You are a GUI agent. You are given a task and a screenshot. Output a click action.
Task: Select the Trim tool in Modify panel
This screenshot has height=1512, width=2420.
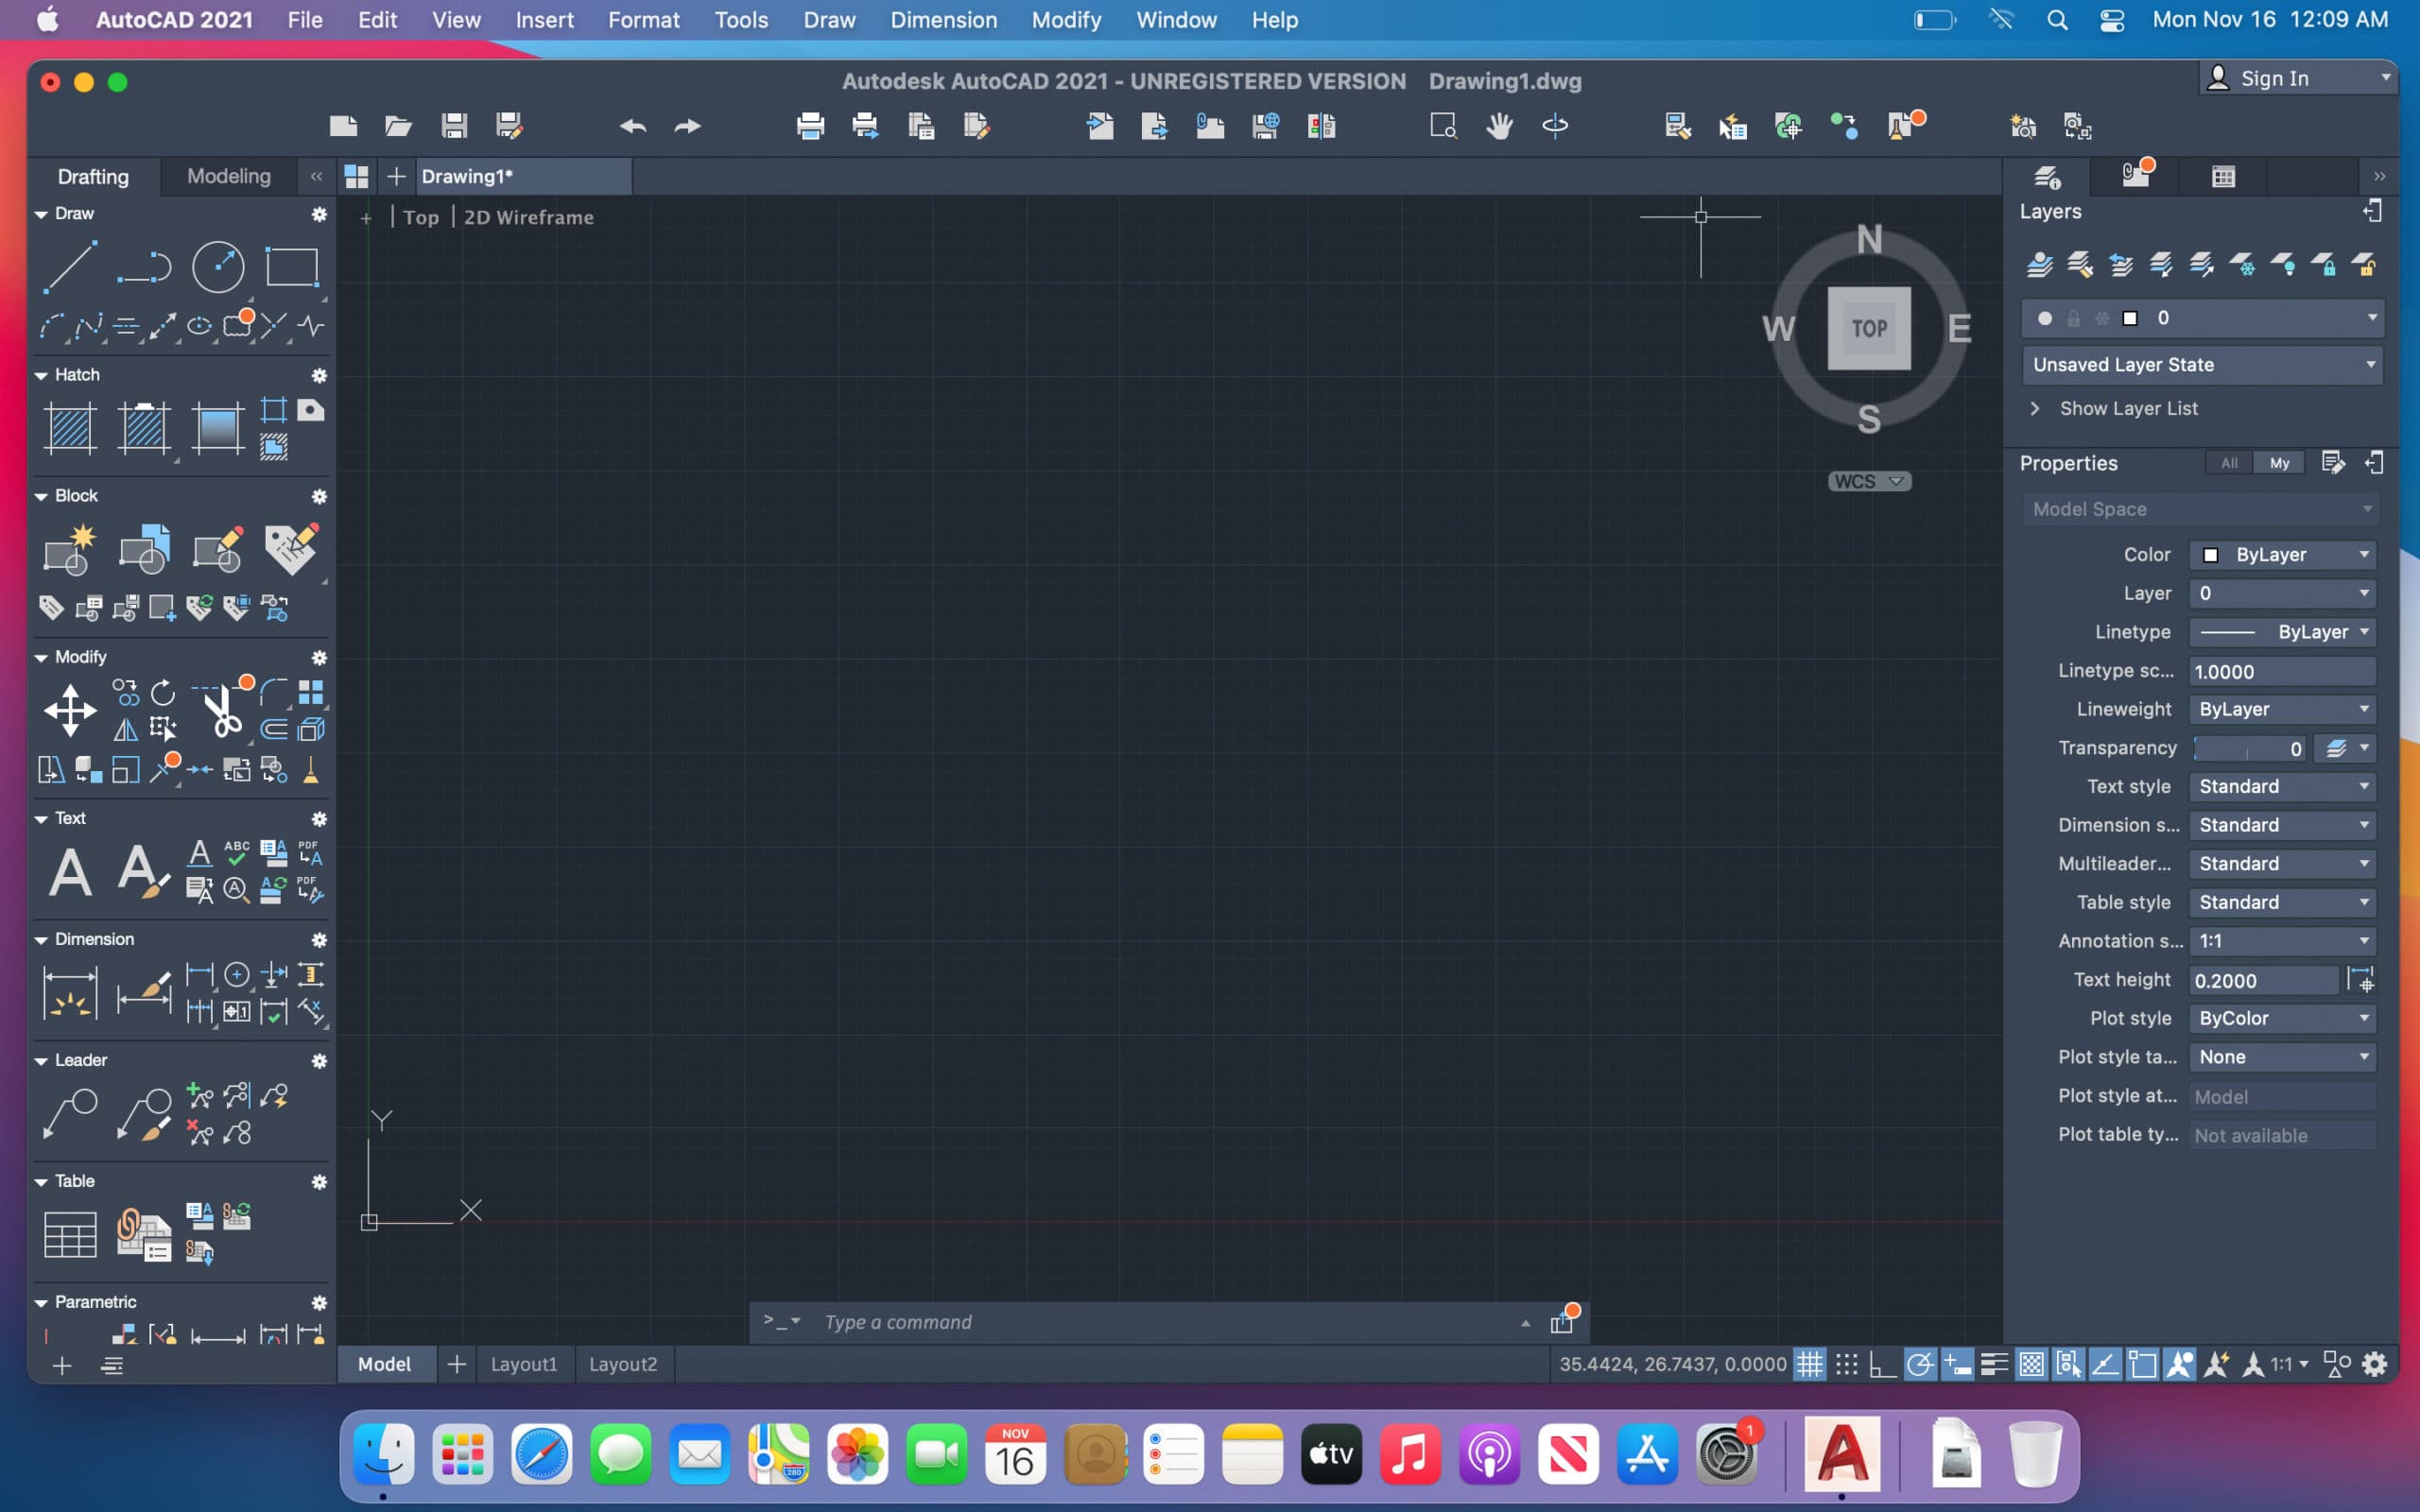click(224, 711)
